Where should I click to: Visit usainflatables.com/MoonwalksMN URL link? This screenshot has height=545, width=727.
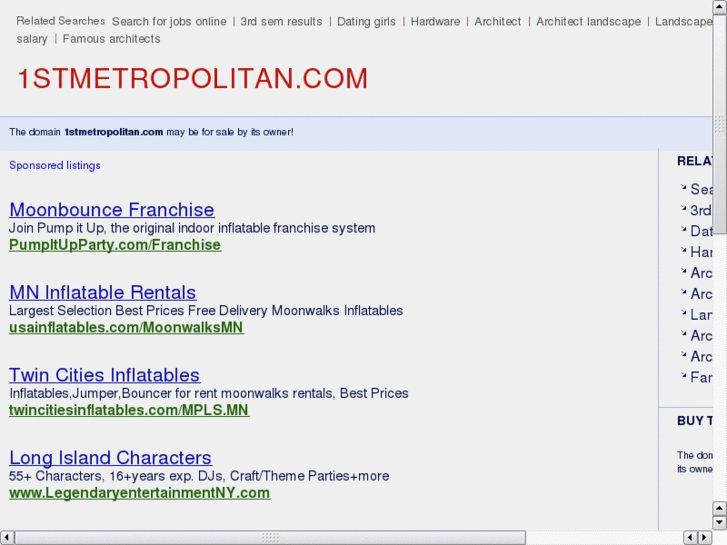click(126, 327)
